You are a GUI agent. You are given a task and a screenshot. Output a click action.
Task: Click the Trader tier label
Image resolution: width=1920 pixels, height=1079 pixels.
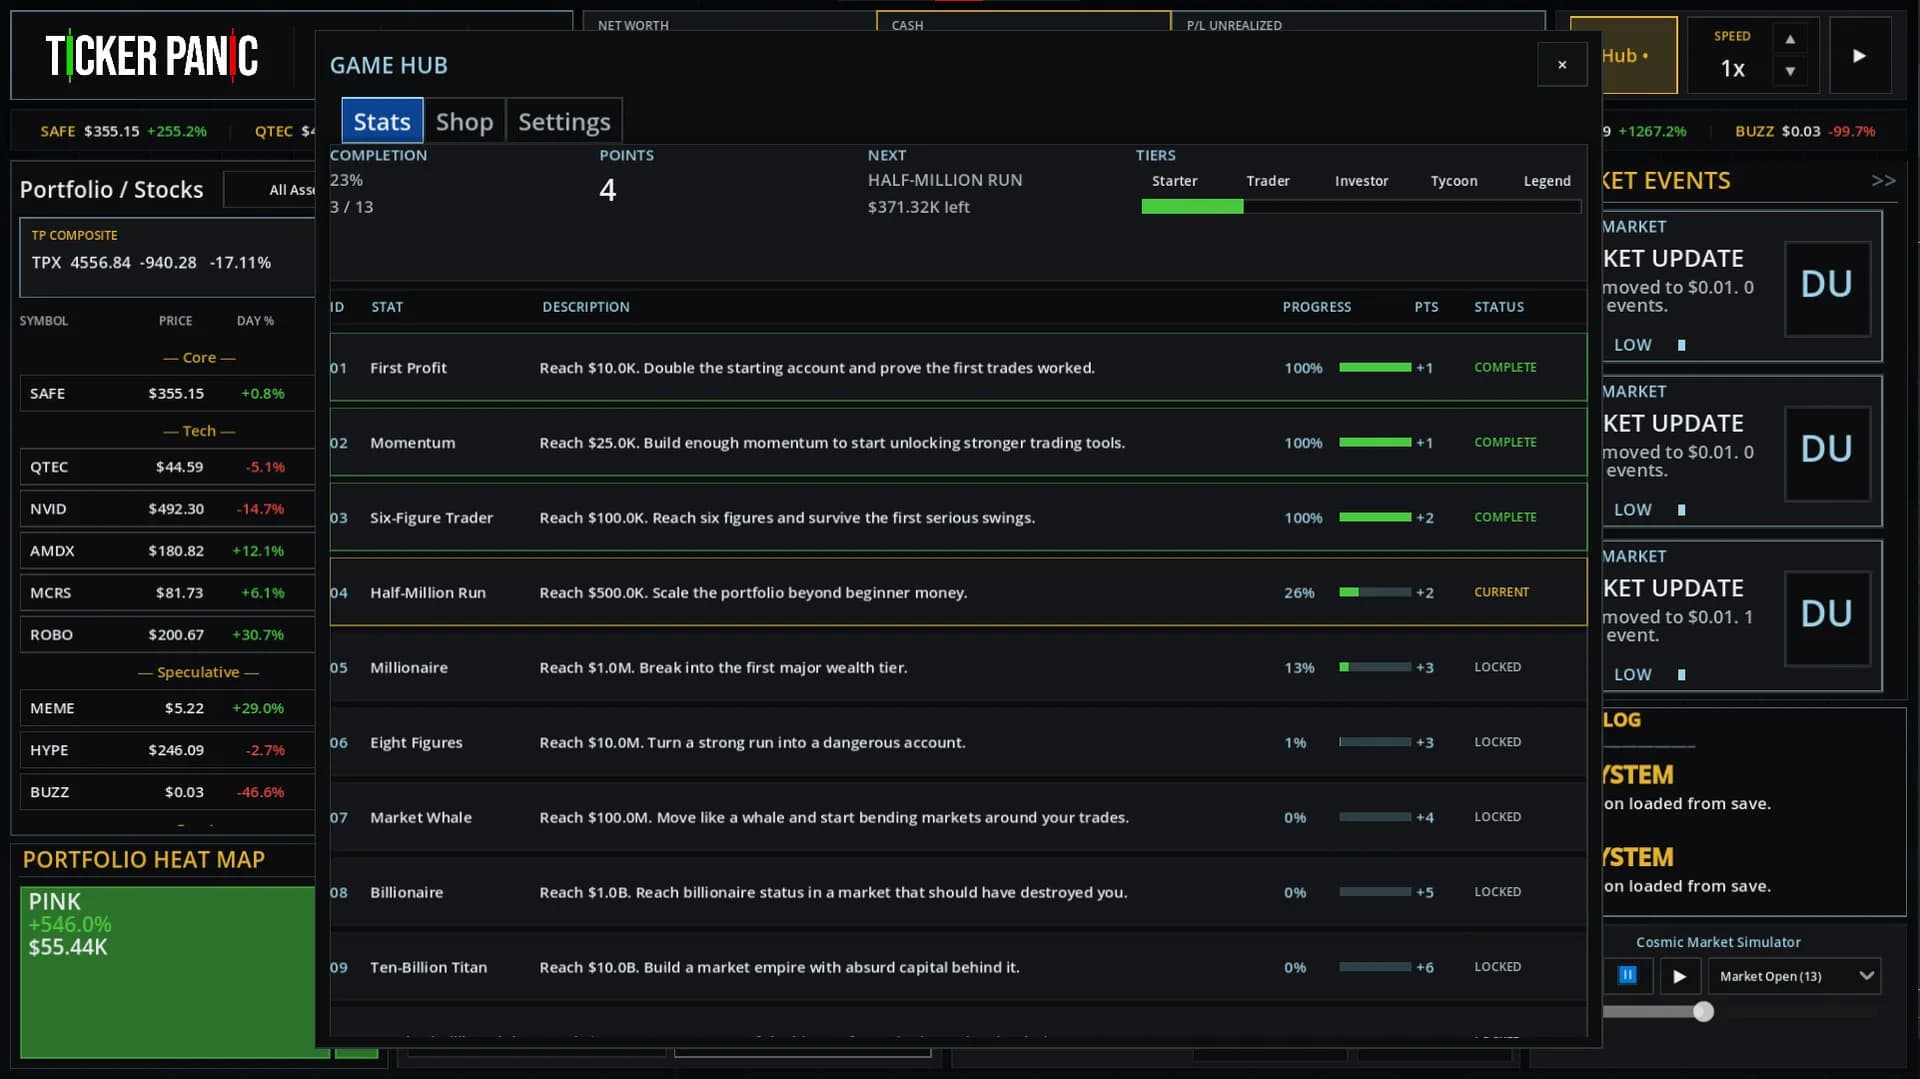pyautogui.click(x=1267, y=181)
